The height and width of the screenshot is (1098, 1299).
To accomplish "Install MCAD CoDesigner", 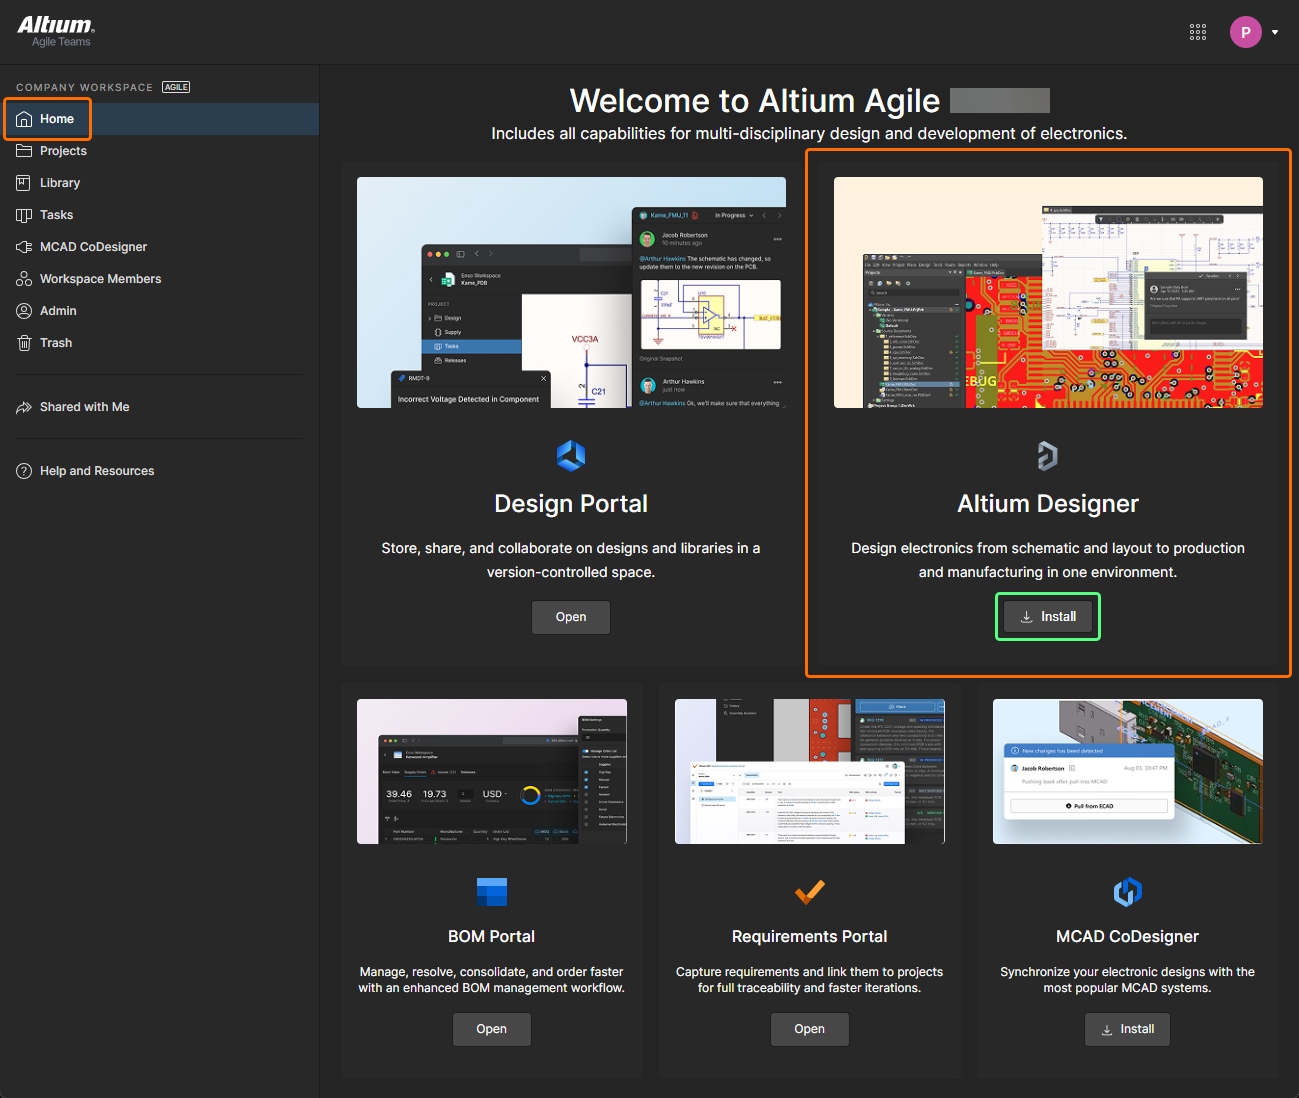I will [1127, 1029].
